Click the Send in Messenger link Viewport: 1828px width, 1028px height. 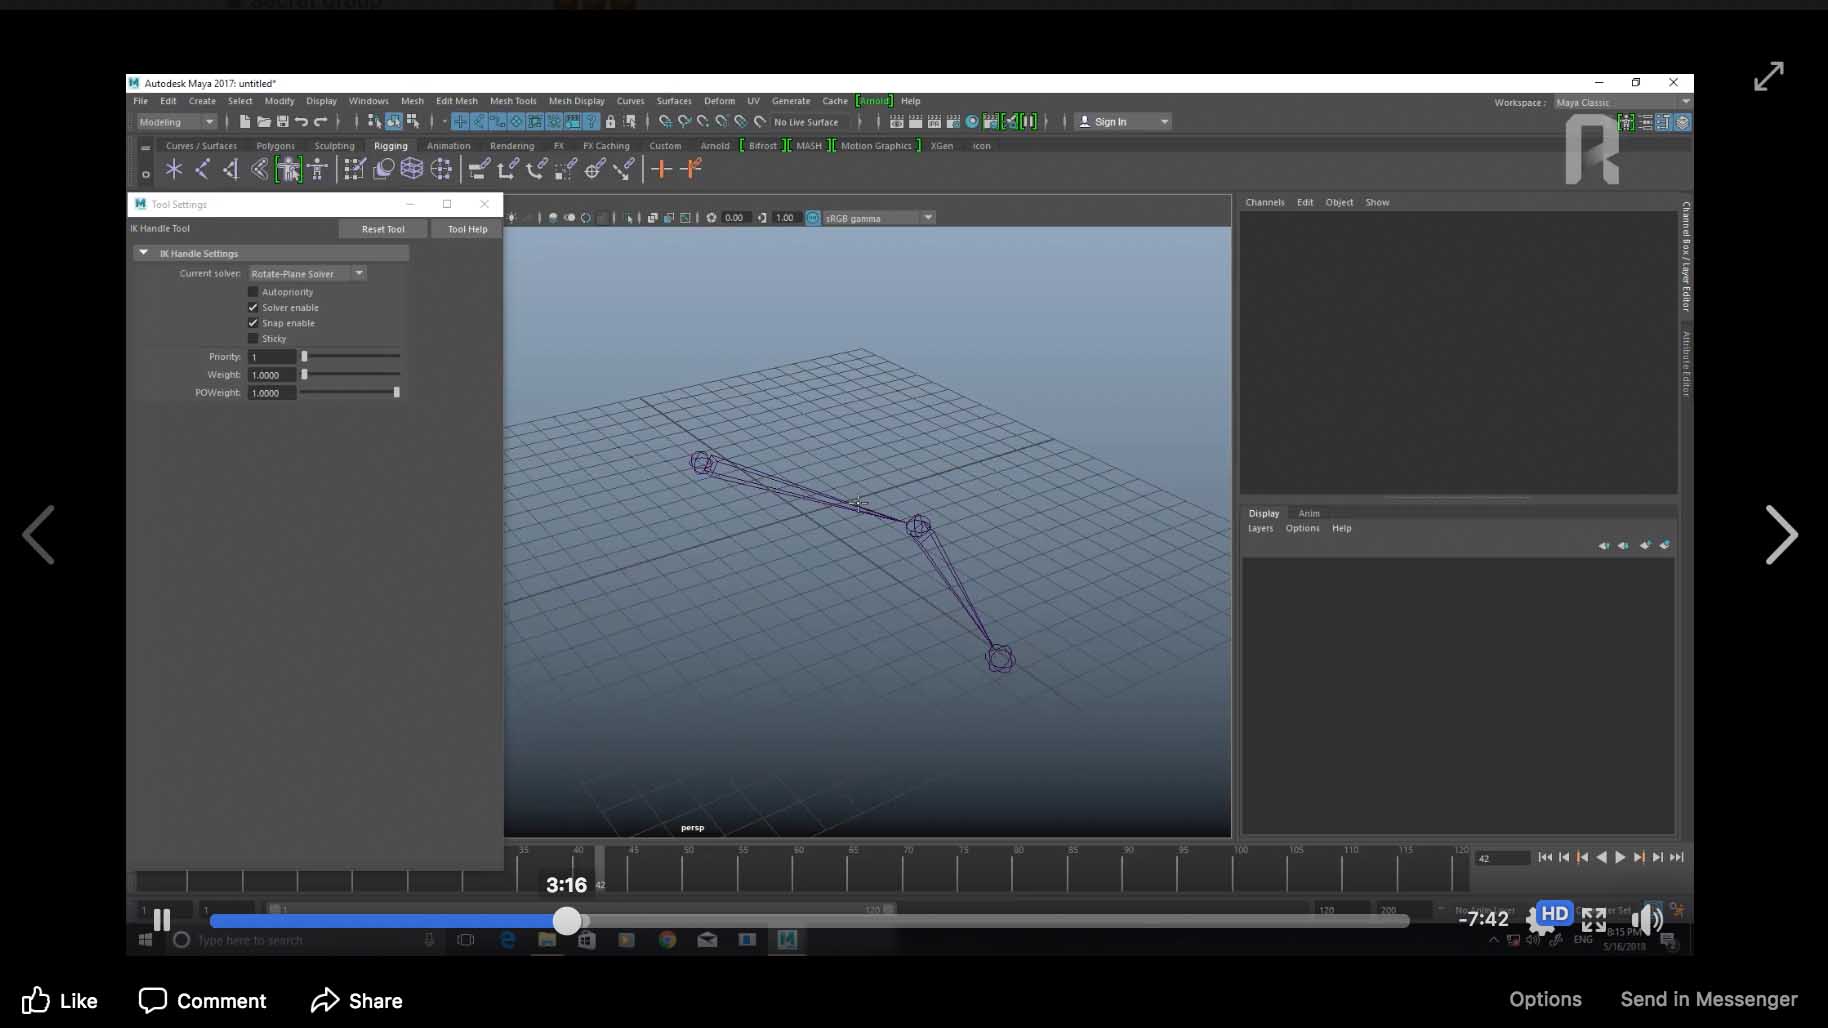tap(1708, 999)
